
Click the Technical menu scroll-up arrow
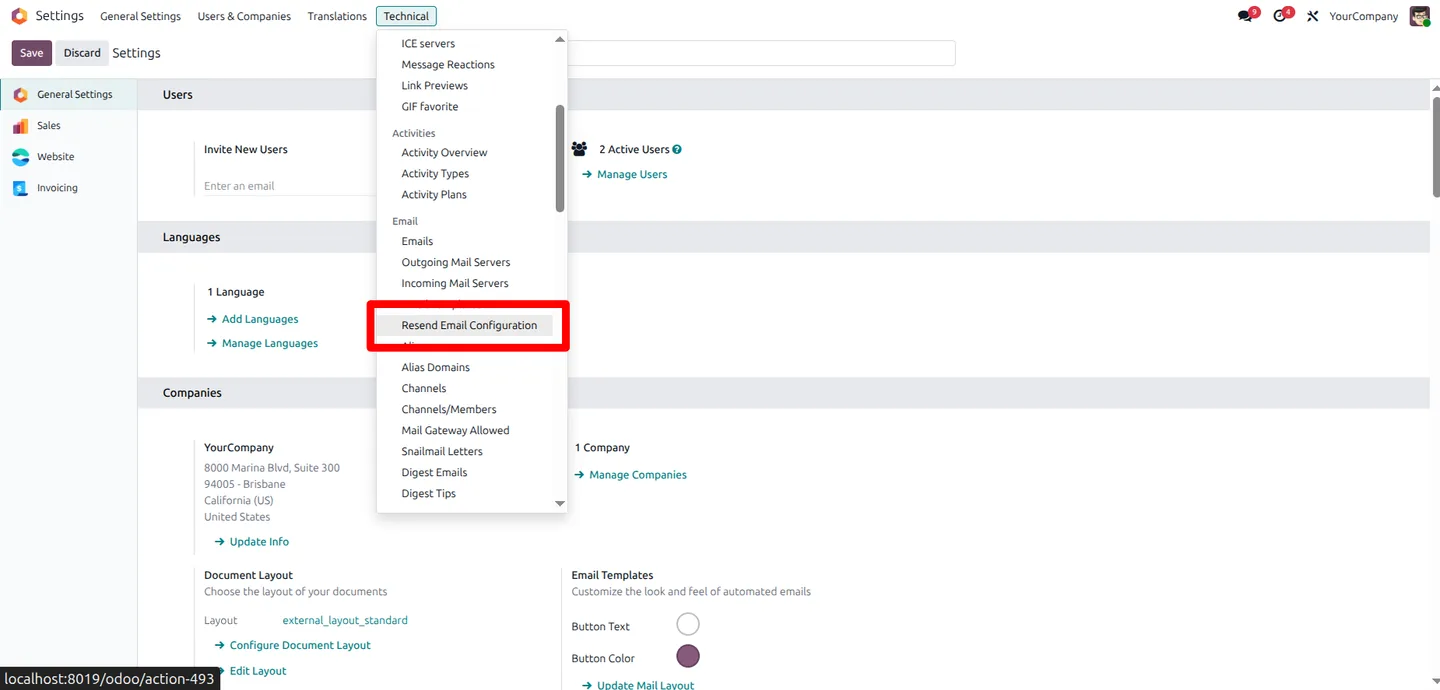click(x=560, y=40)
